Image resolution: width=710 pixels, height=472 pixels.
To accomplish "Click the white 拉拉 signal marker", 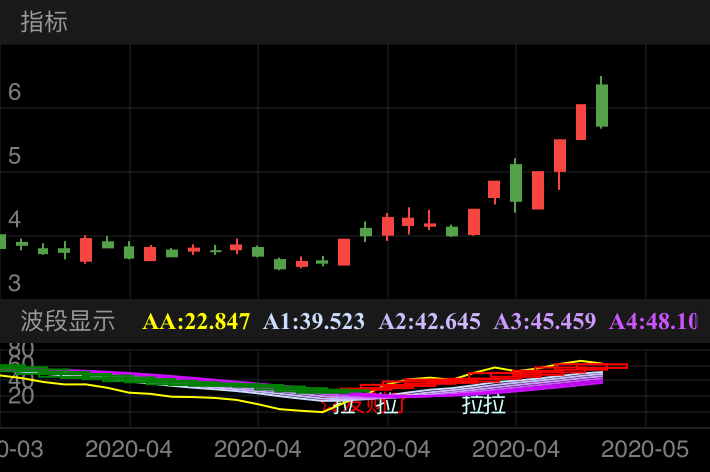I will coord(483,405).
